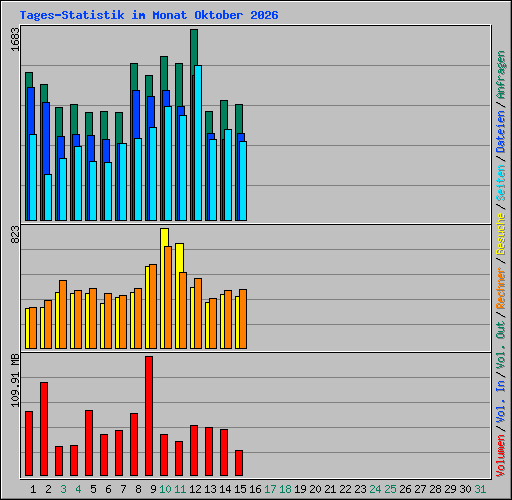The image size is (512, 500).
Task: Click the red Volumen bar on day 15
Action: click(239, 463)
